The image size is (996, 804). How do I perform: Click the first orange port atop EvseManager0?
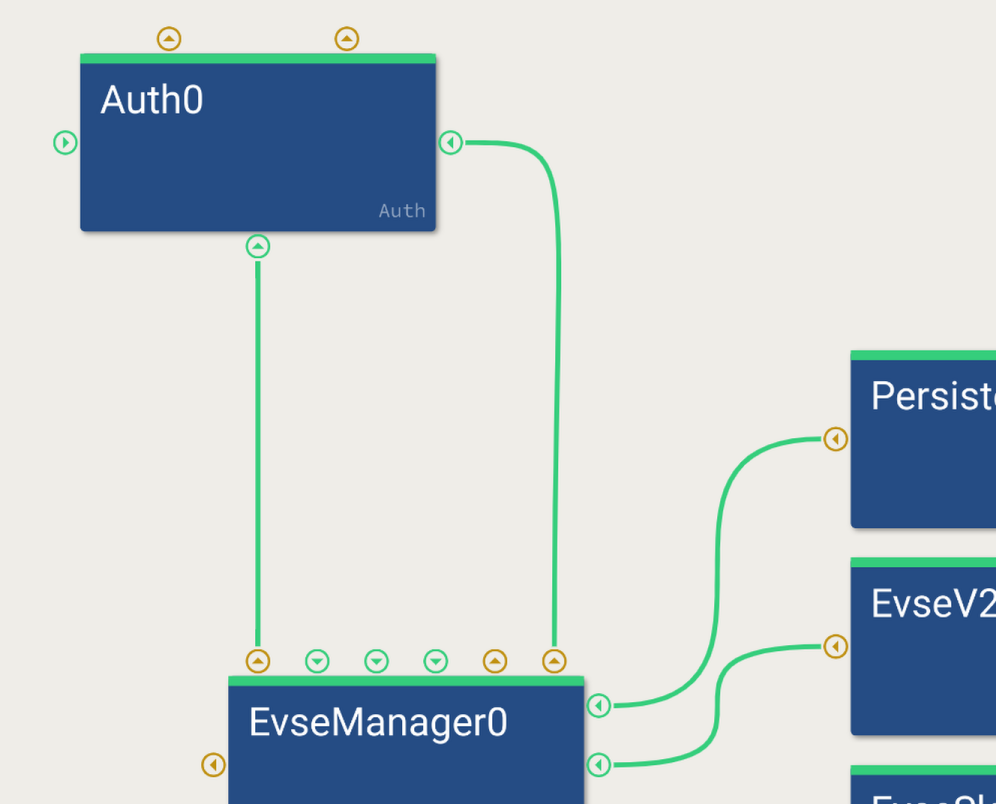258,661
